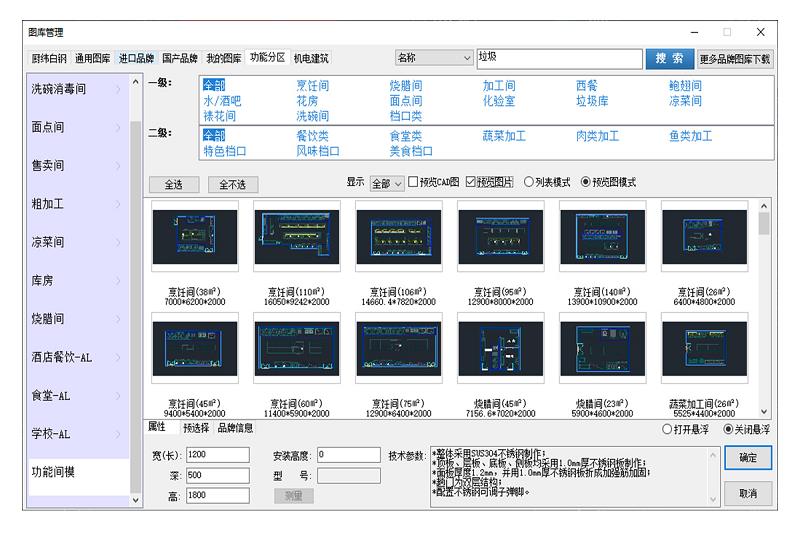
Task: Expand the 售卖间 sidebar item
Action: (78, 165)
